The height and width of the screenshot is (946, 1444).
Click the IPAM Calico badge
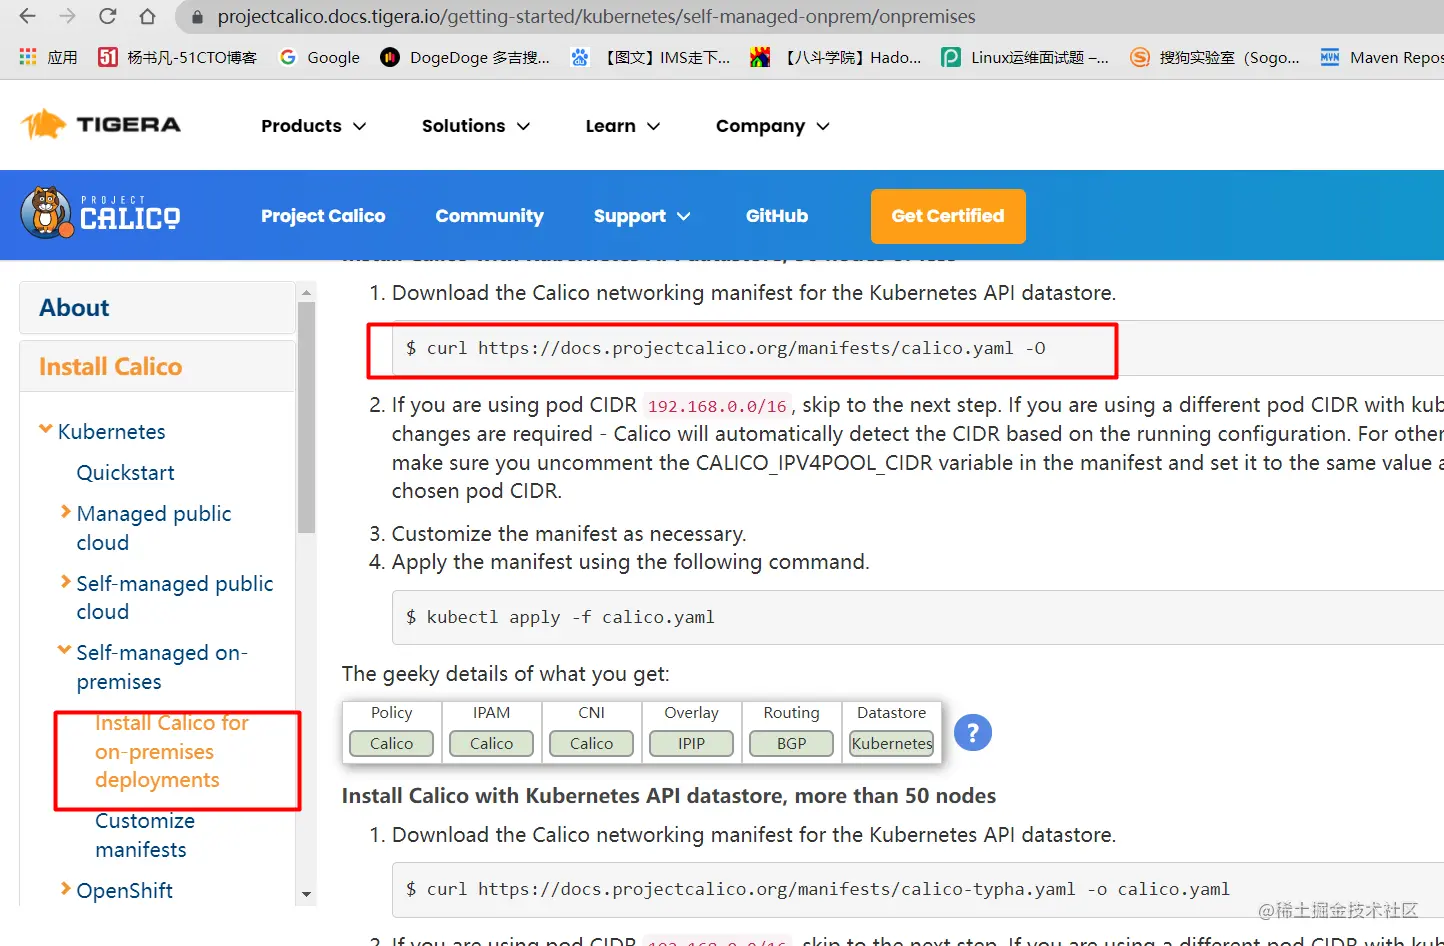[492, 744]
